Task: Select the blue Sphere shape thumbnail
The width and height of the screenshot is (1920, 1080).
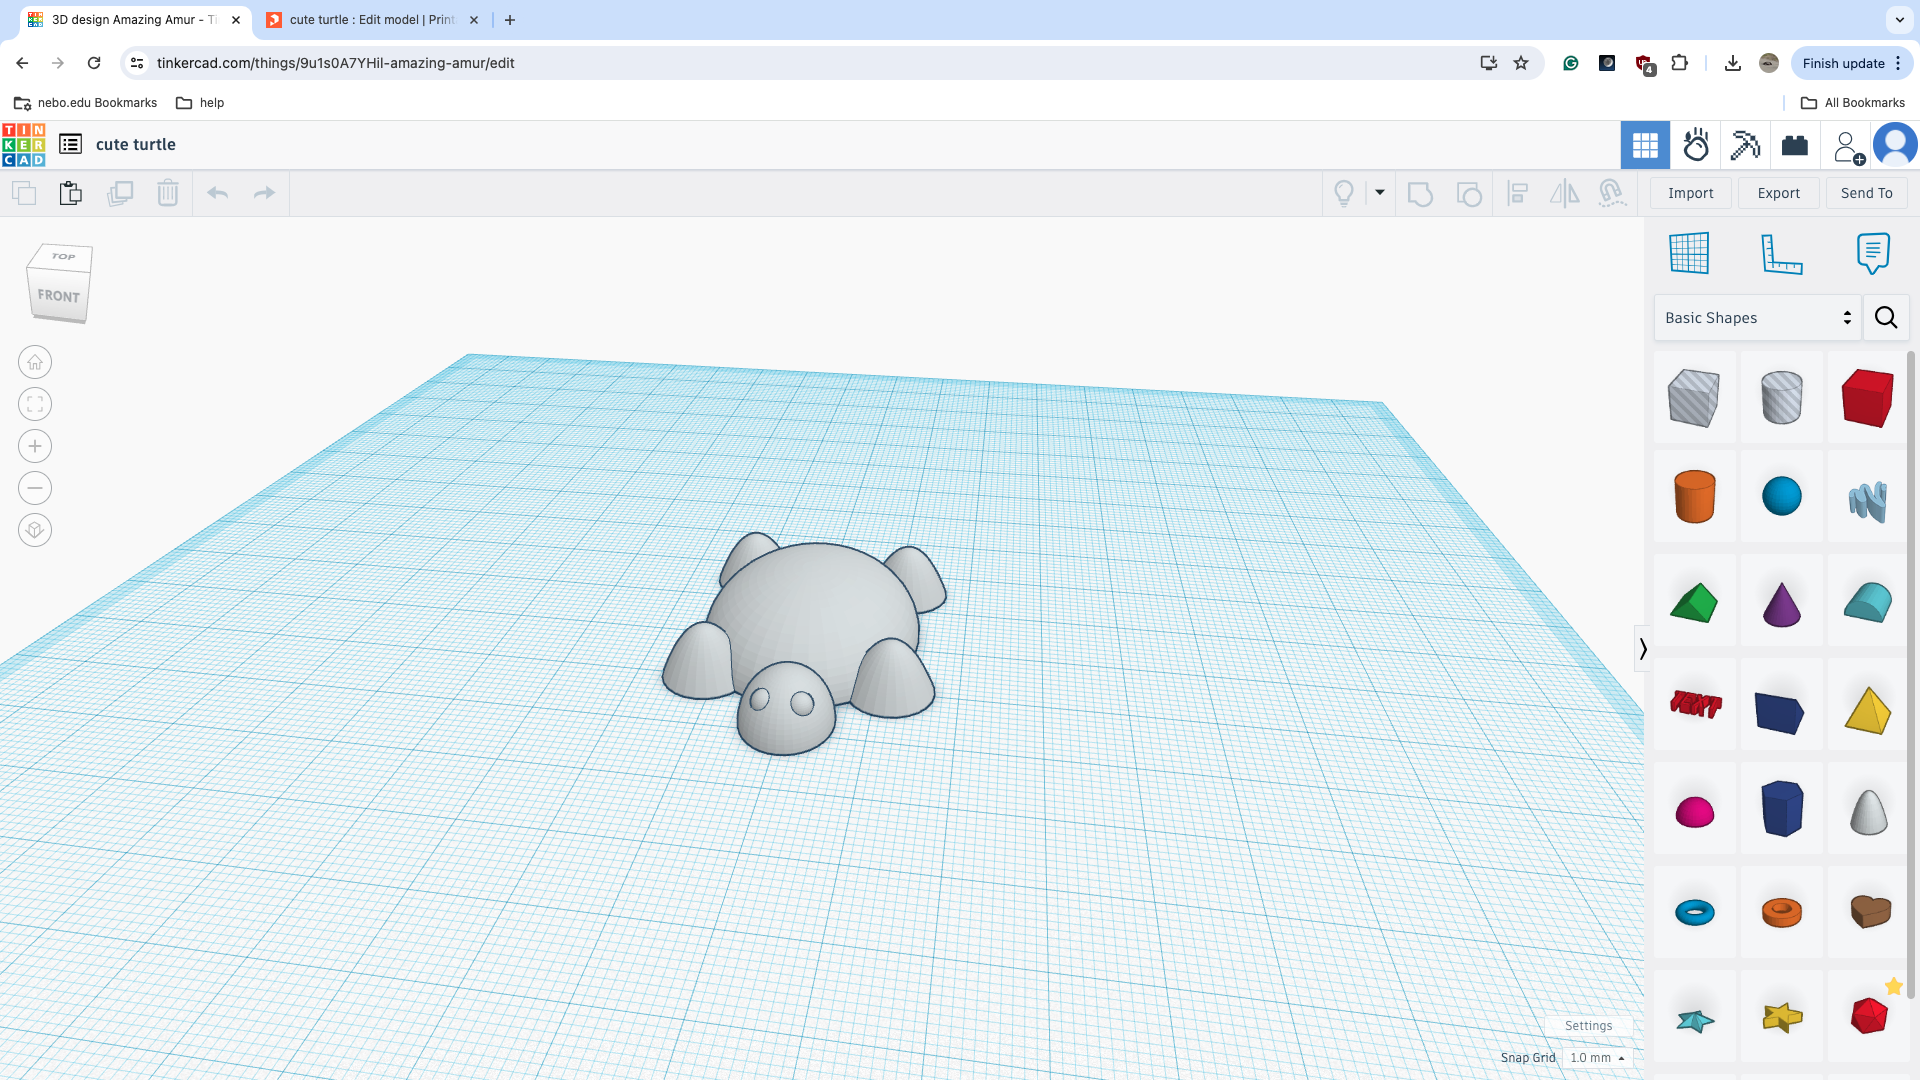Action: point(1781,496)
